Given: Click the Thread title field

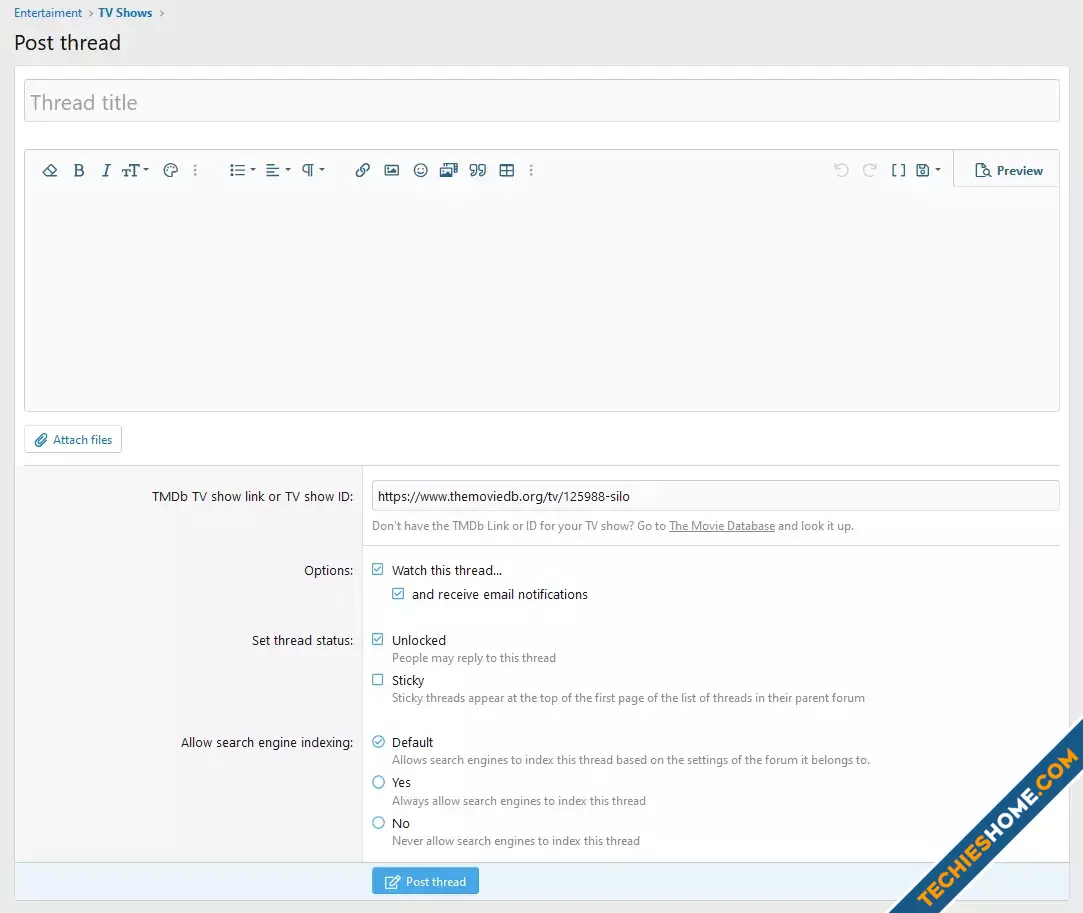Looking at the screenshot, I should click(x=542, y=101).
